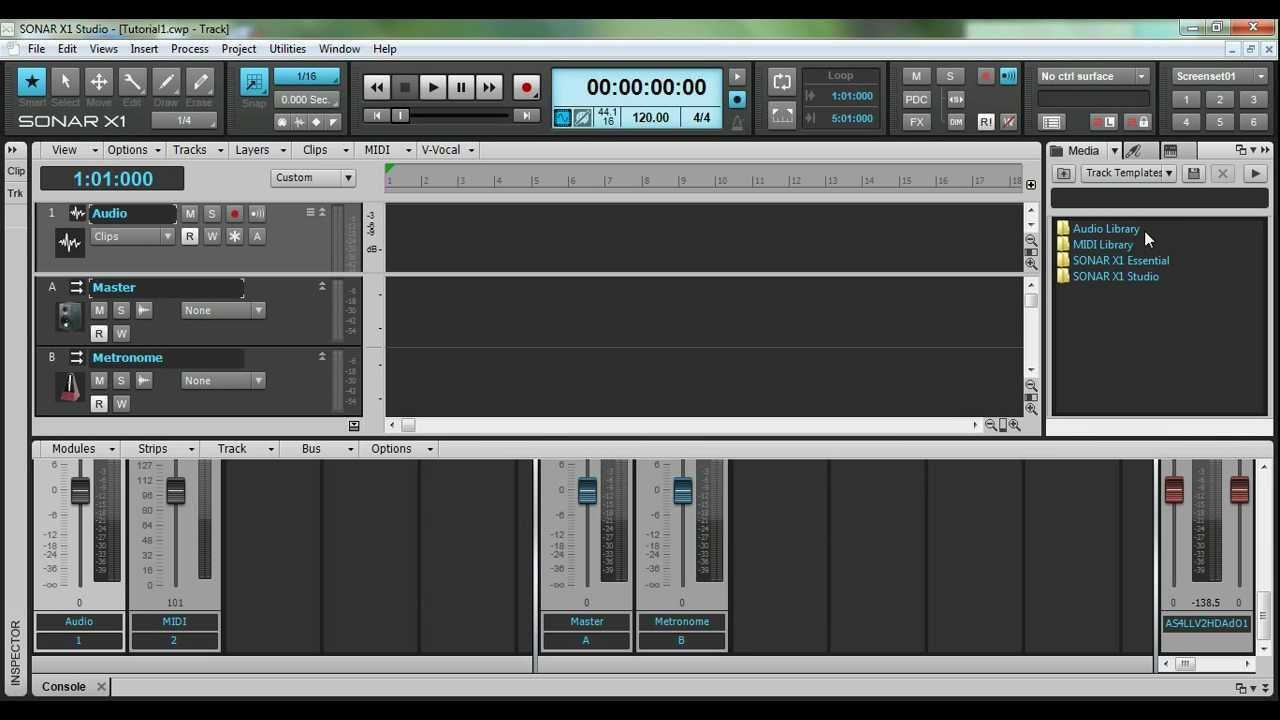Select the Draw tool
The height and width of the screenshot is (720, 1280).
click(x=166, y=82)
